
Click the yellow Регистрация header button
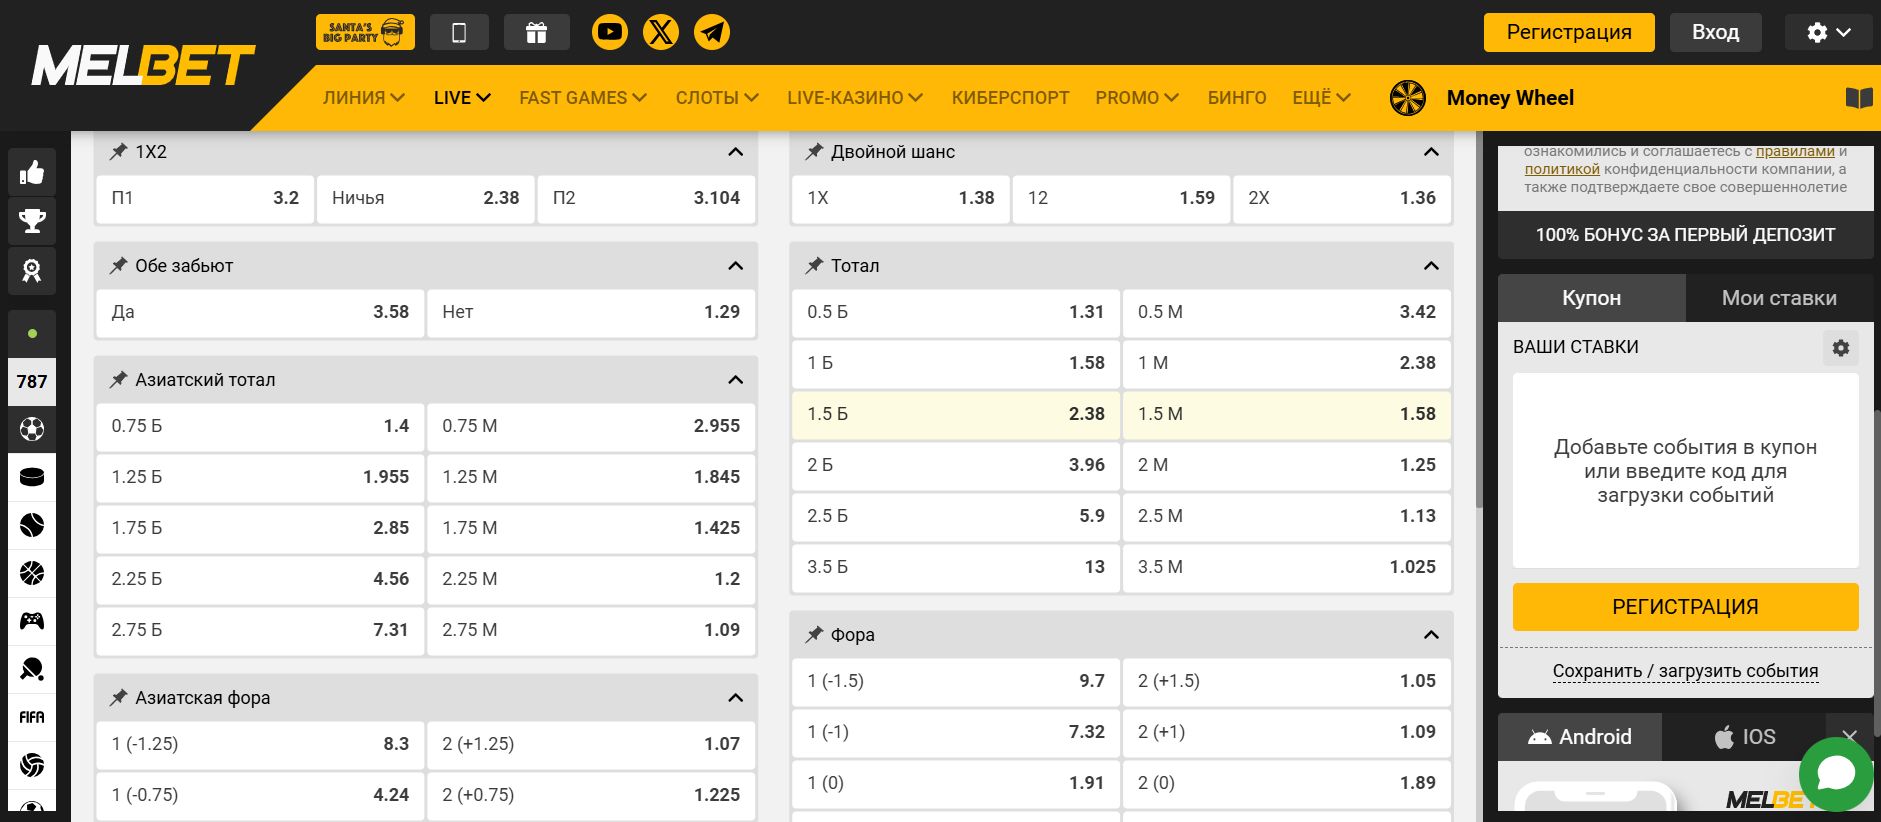(1568, 32)
